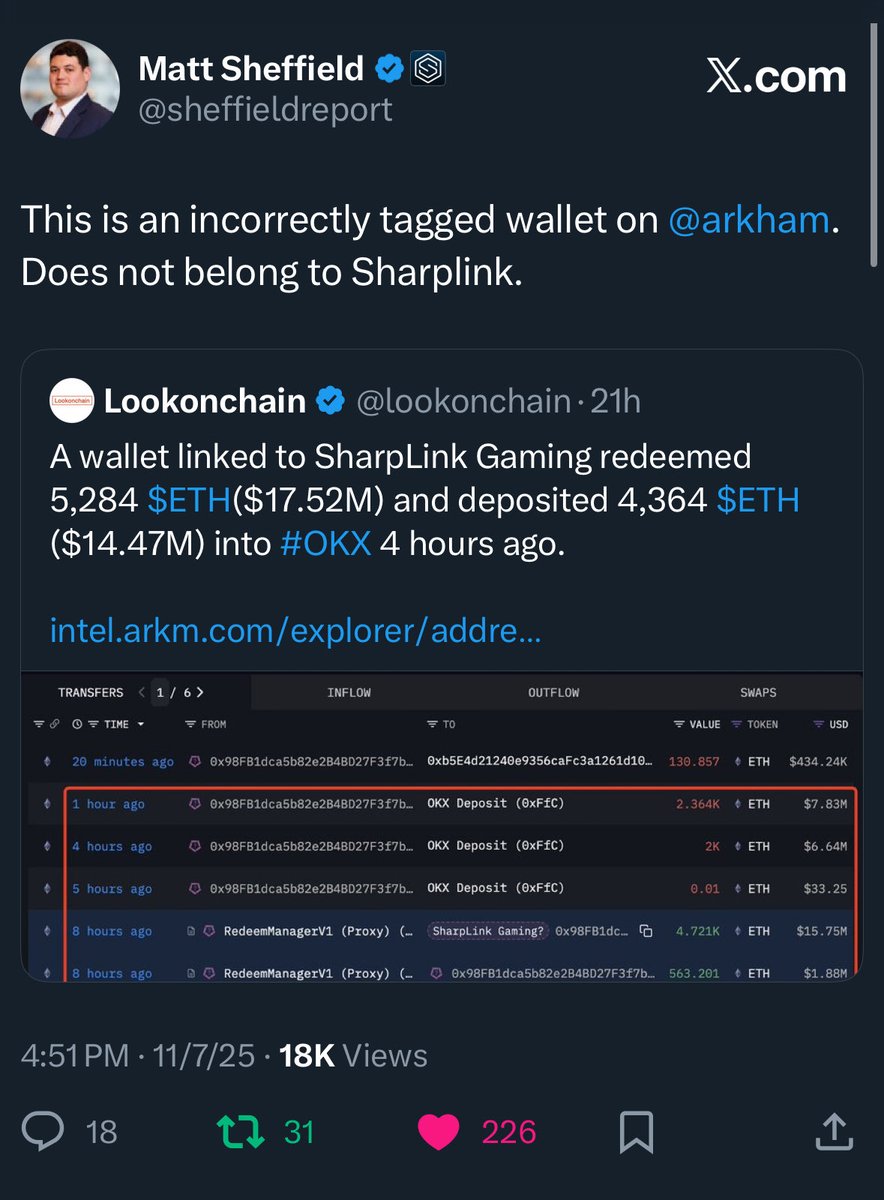
Task: Expand the TIME sort dropdown arrow
Action: click(x=141, y=724)
